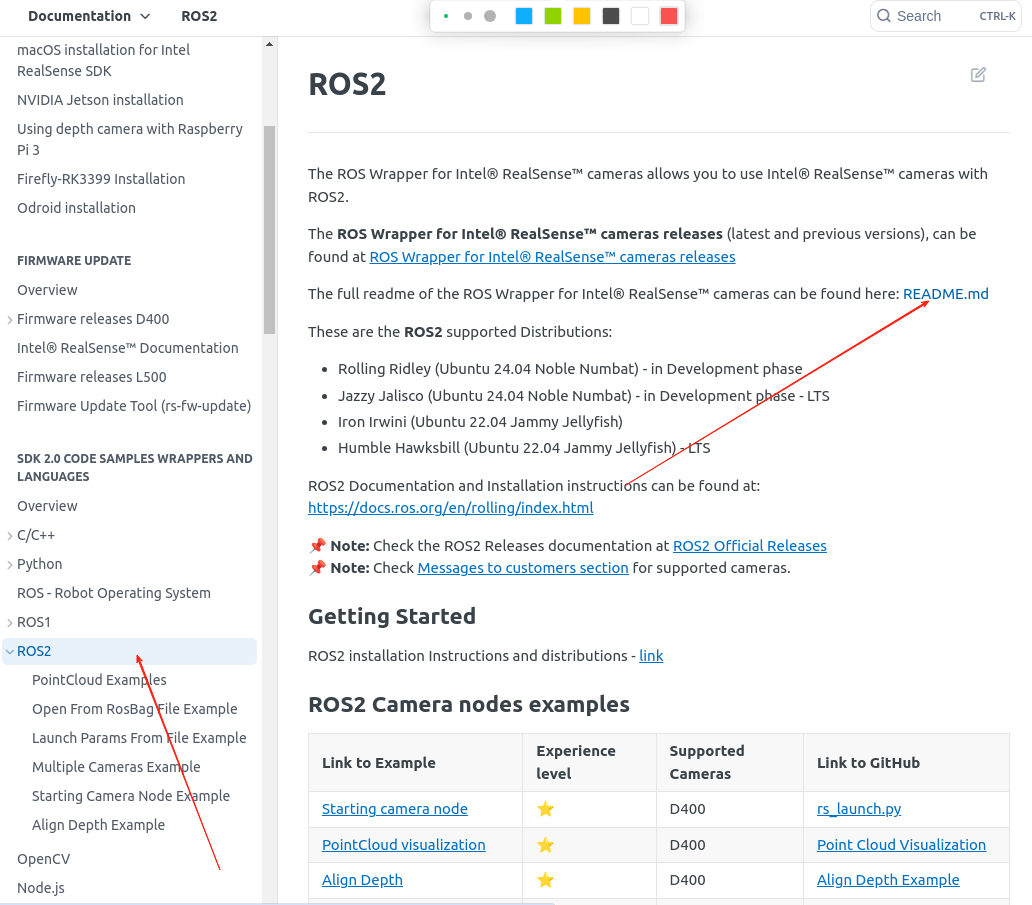
Task: Open Odroid installation page
Action: (76, 208)
